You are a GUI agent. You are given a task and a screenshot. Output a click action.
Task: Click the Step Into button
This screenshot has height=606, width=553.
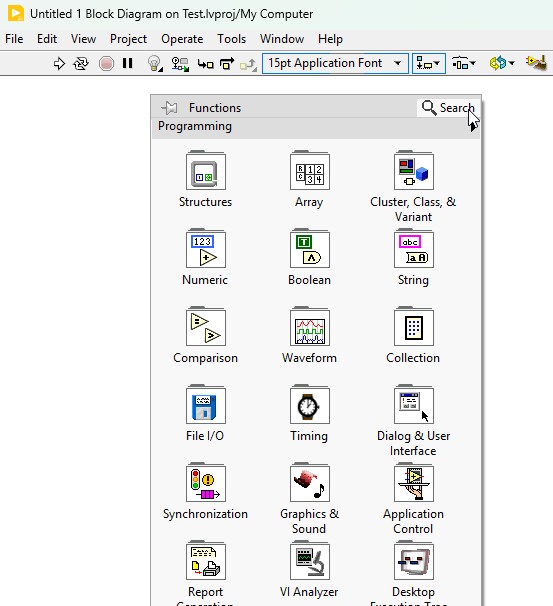[205, 64]
